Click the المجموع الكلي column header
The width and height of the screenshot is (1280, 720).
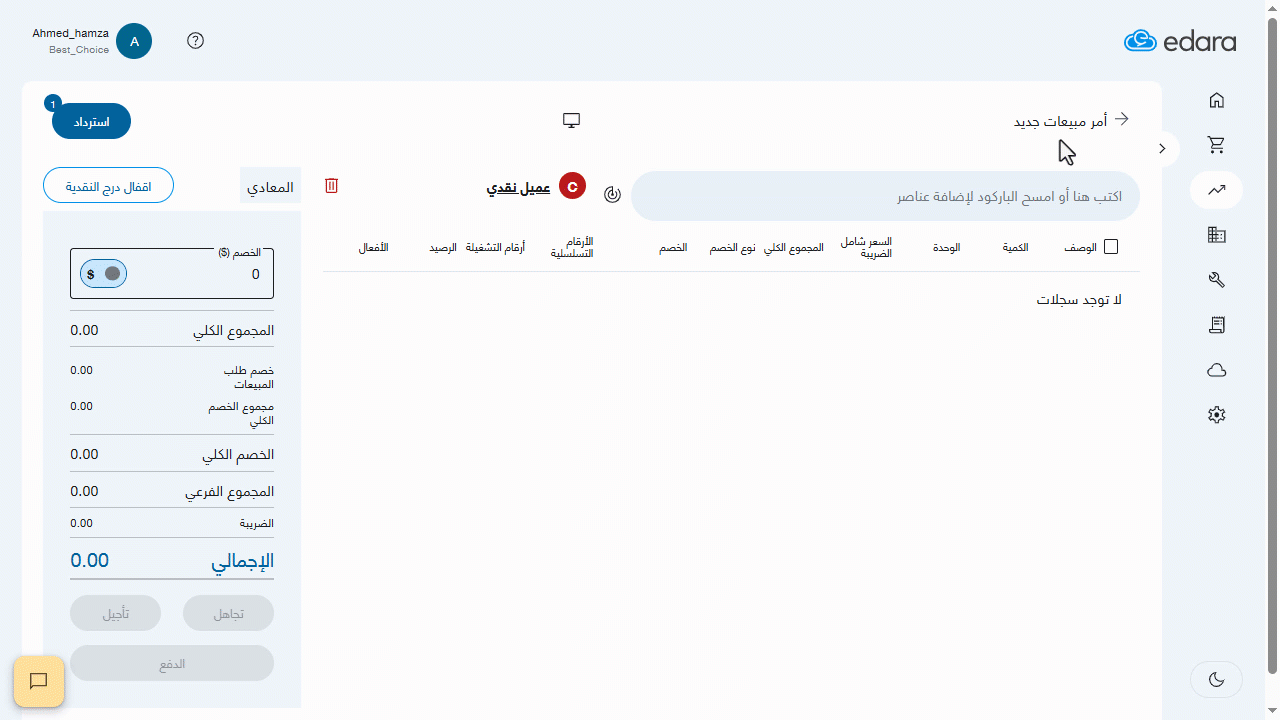[794, 247]
